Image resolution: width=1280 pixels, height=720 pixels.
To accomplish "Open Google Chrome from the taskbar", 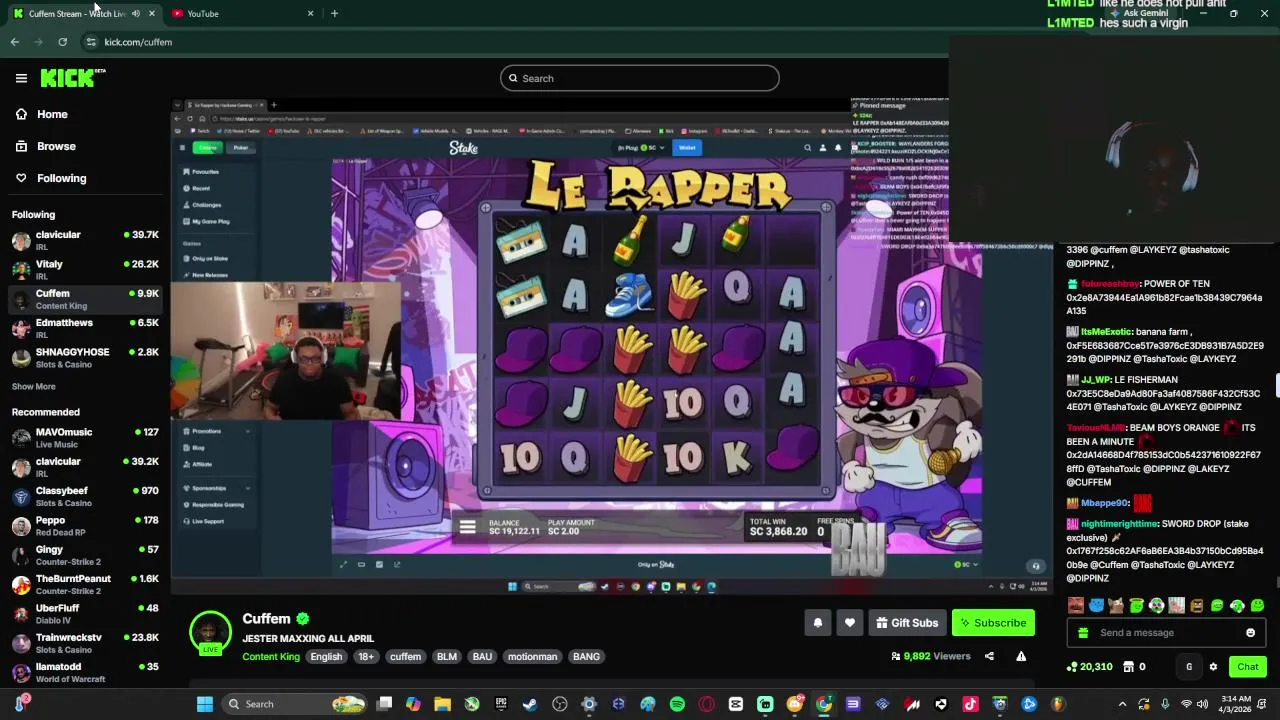I will 824,704.
